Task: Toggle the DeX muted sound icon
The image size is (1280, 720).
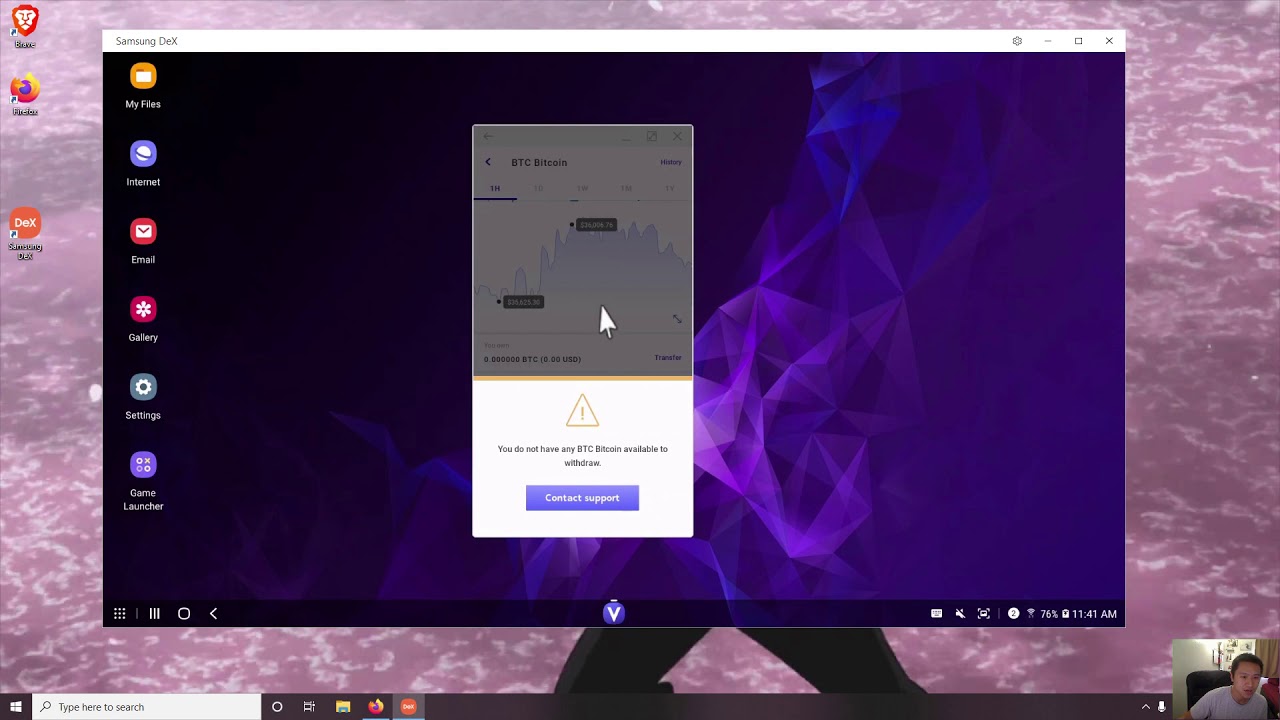Action: pyautogui.click(x=960, y=614)
